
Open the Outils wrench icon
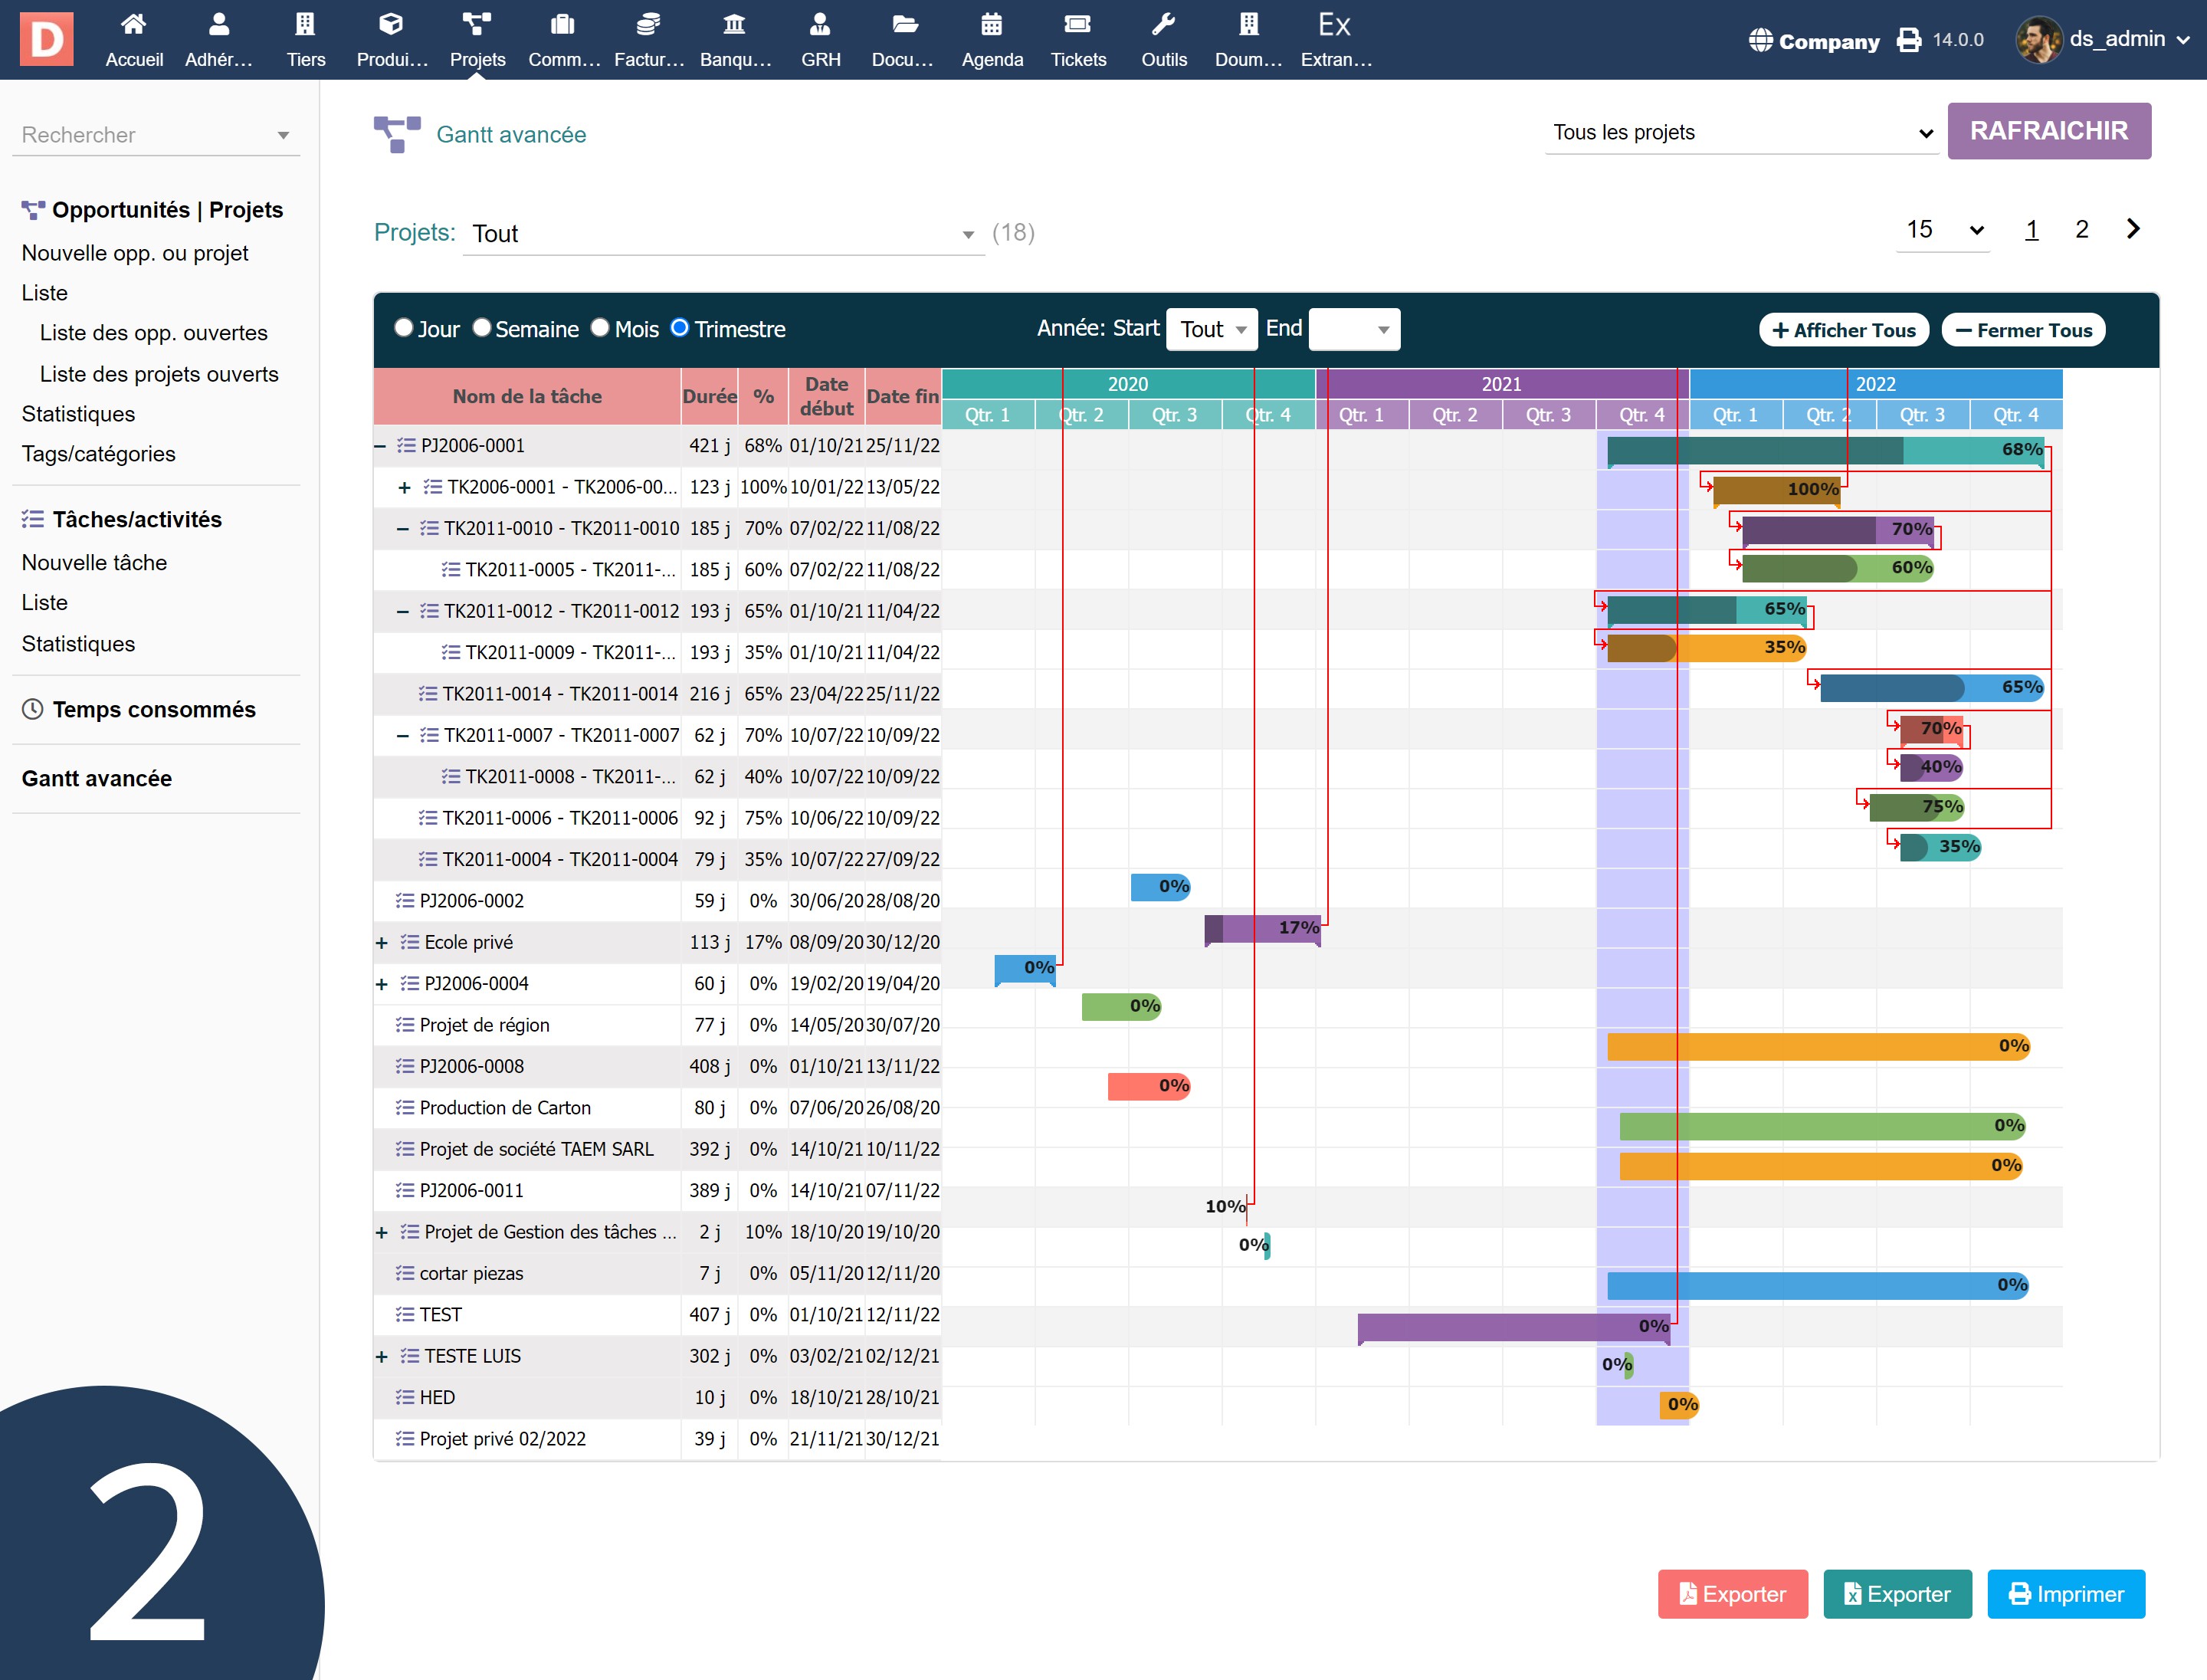coord(1163,25)
